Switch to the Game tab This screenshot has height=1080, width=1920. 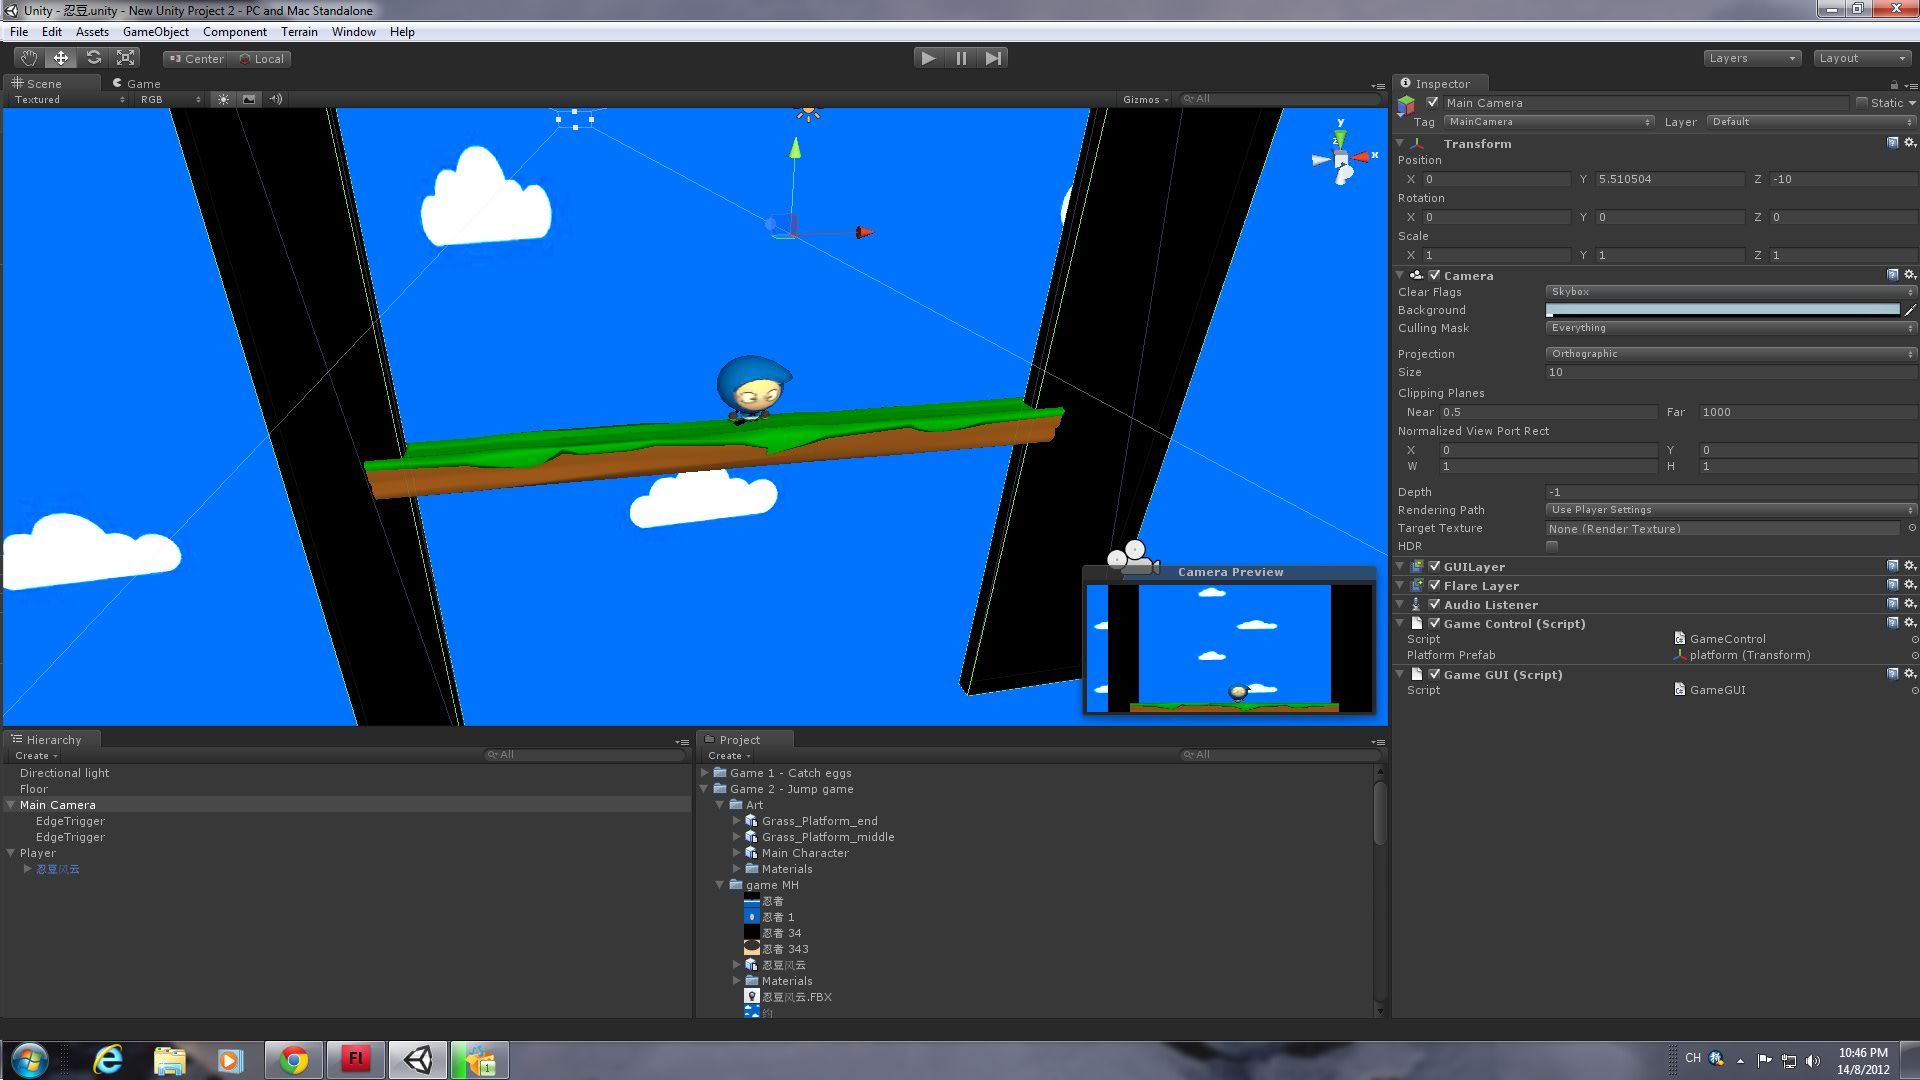136,83
